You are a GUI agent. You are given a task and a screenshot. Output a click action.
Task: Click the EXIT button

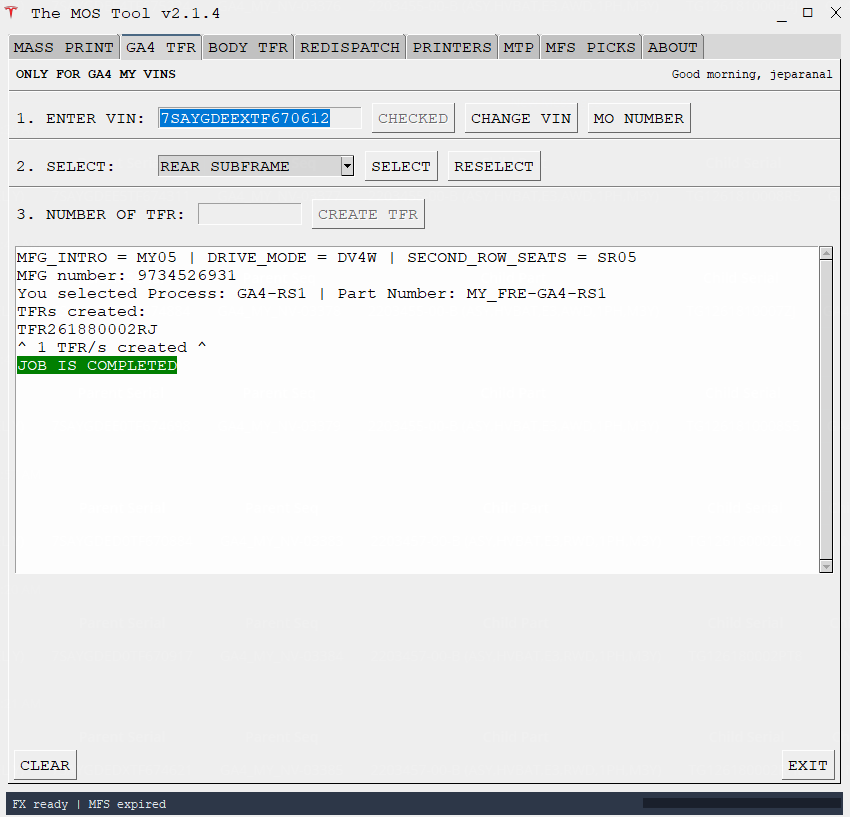[808, 765]
